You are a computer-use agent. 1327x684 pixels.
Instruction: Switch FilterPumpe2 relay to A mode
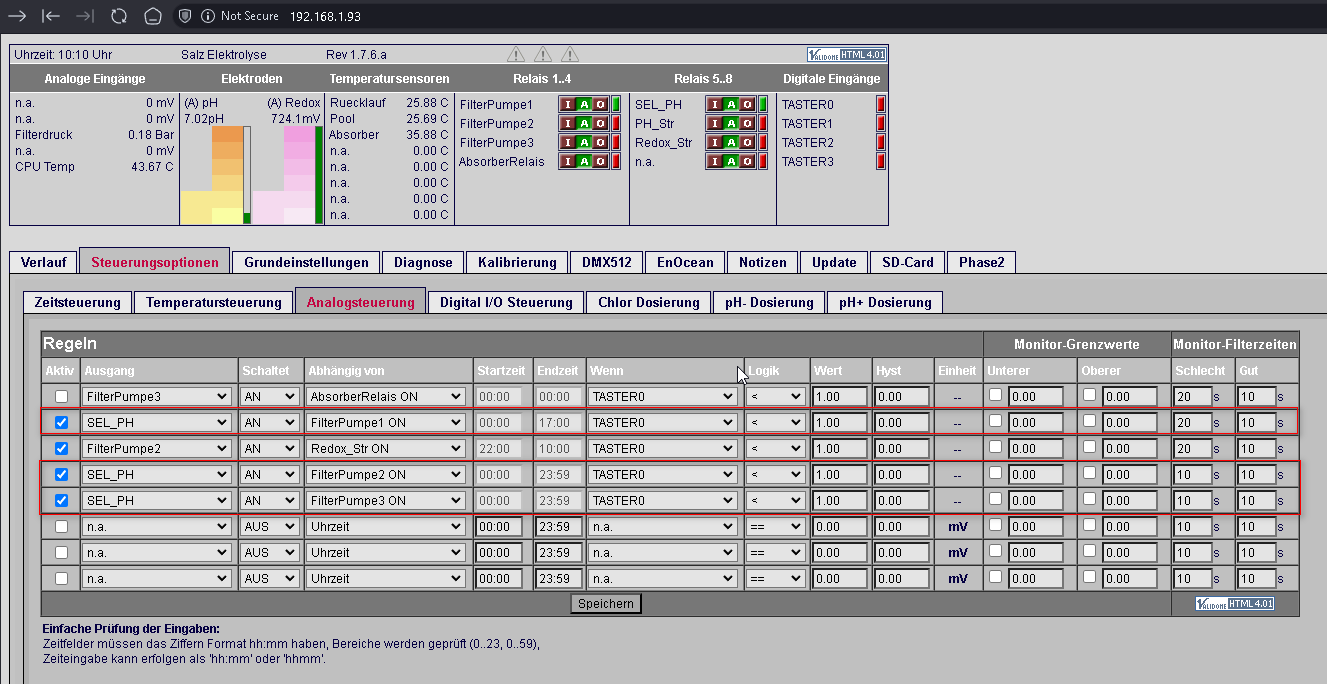click(x=584, y=123)
